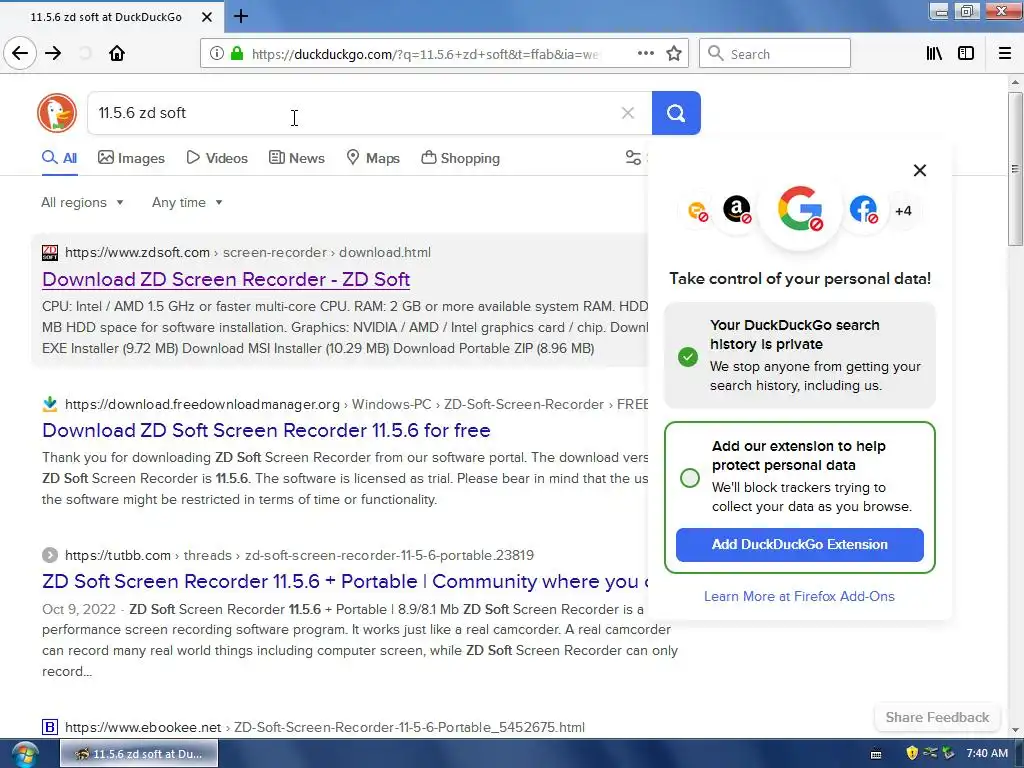The width and height of the screenshot is (1024, 768).
Task: Click the blocked Google tracker icon
Action: pyautogui.click(x=800, y=209)
